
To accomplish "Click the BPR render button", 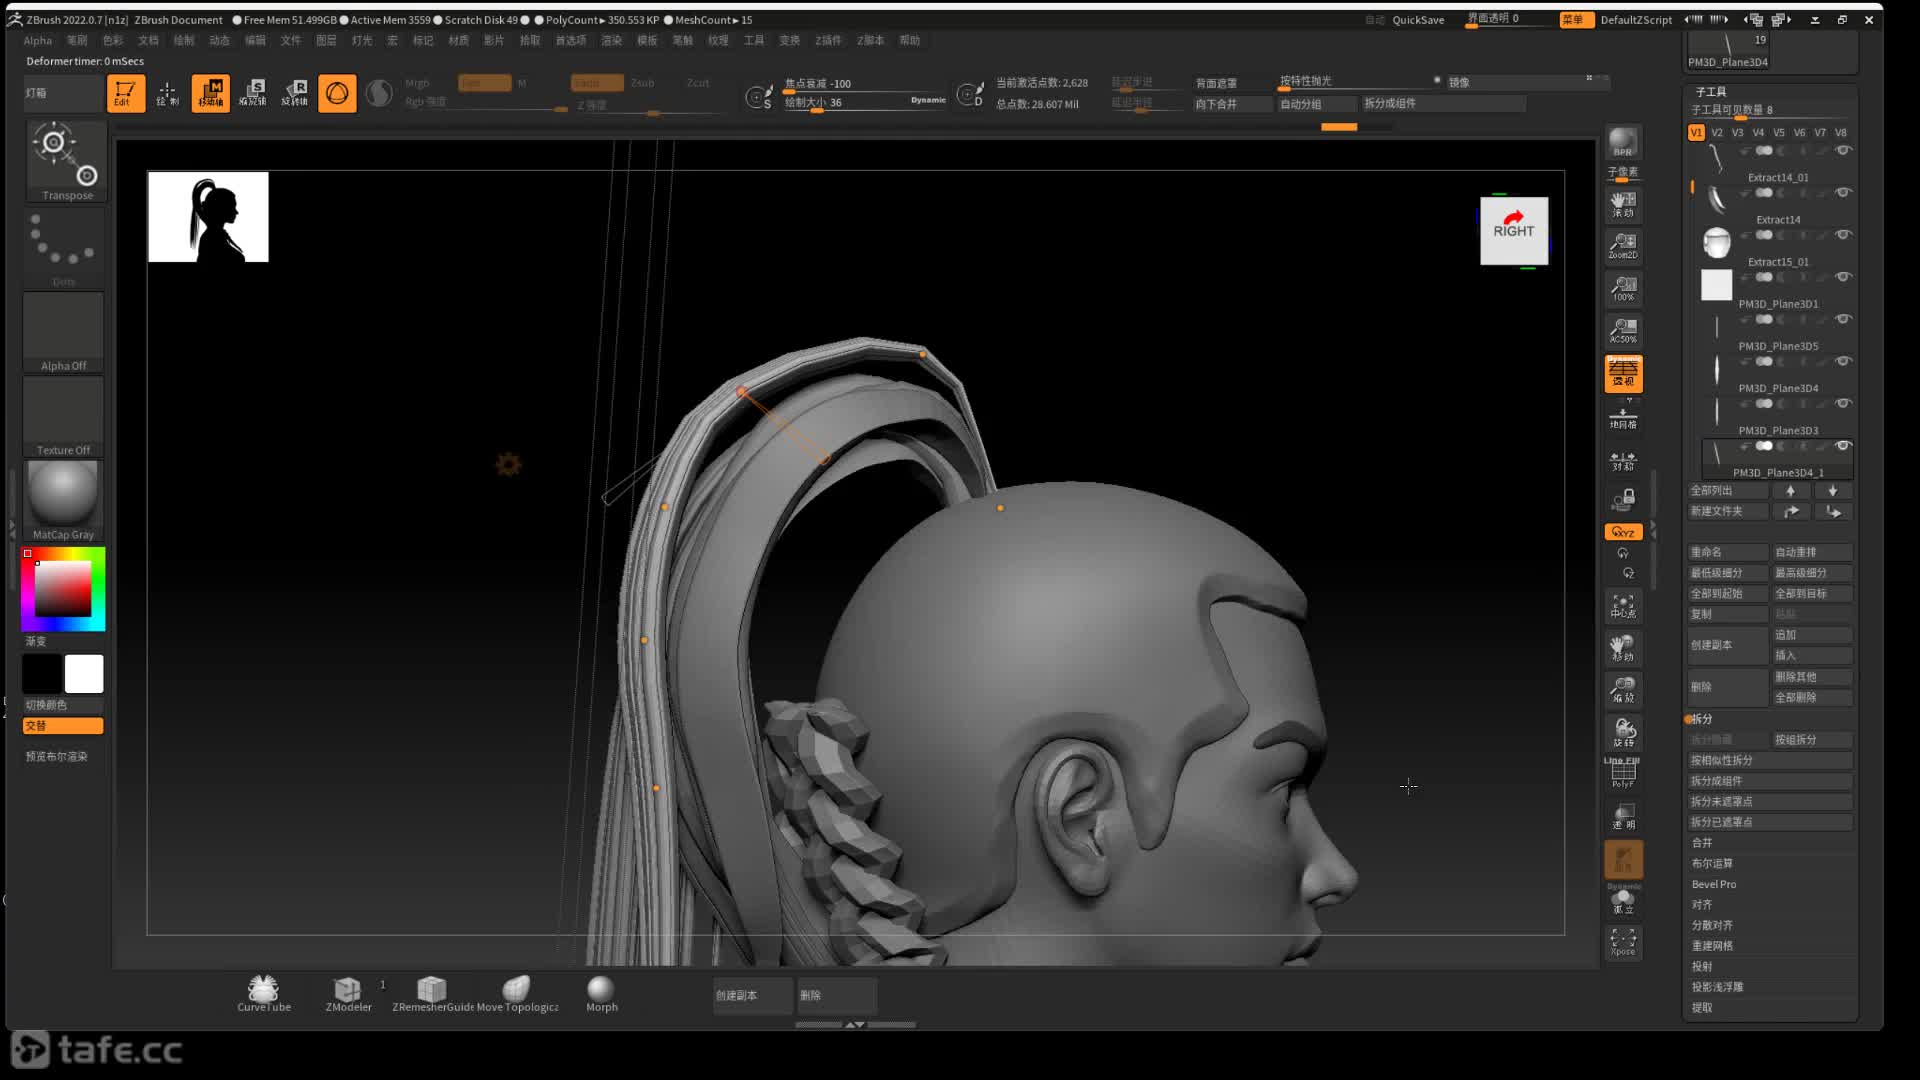I will point(1623,142).
